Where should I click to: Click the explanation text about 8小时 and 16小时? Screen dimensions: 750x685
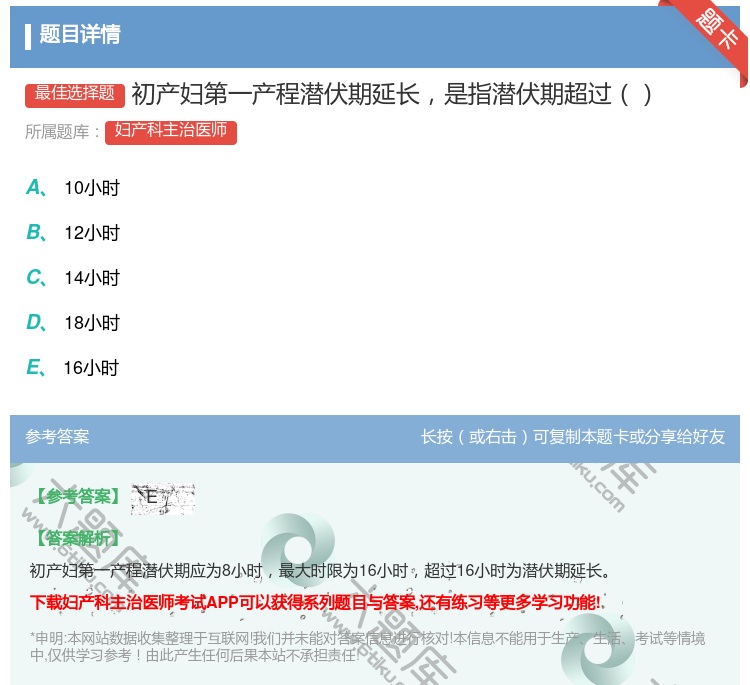pyautogui.click(x=320, y=571)
